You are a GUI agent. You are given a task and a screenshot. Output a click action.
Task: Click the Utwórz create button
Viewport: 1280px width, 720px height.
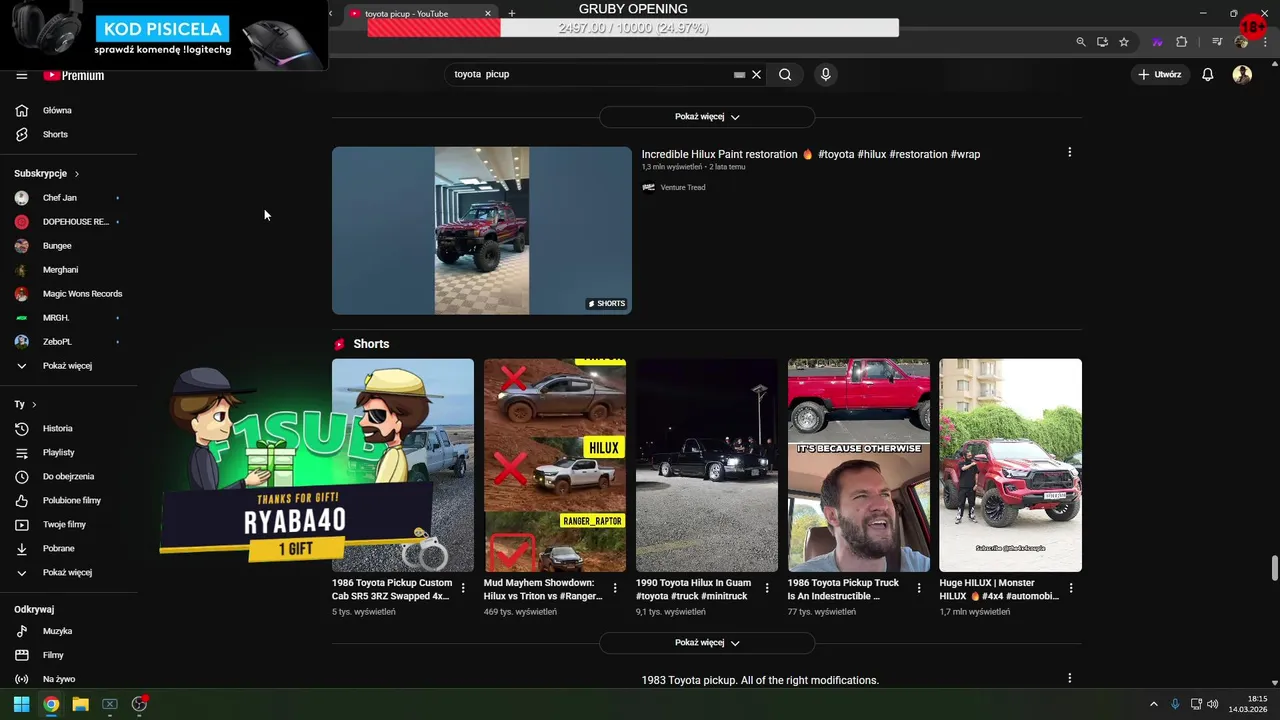pos(1160,74)
